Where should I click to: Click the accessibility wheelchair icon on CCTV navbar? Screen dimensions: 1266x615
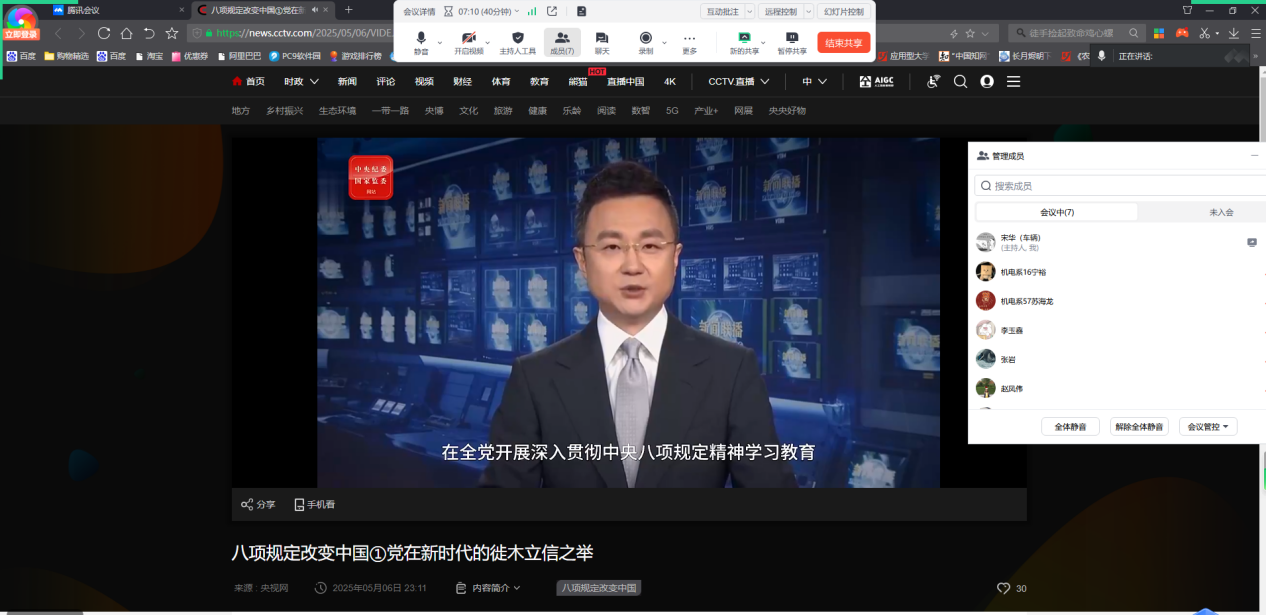[933, 82]
